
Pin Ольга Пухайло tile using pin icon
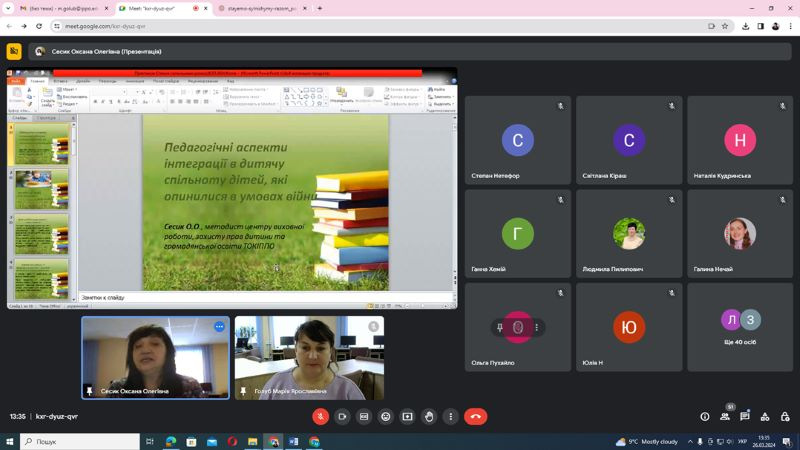(x=500, y=328)
